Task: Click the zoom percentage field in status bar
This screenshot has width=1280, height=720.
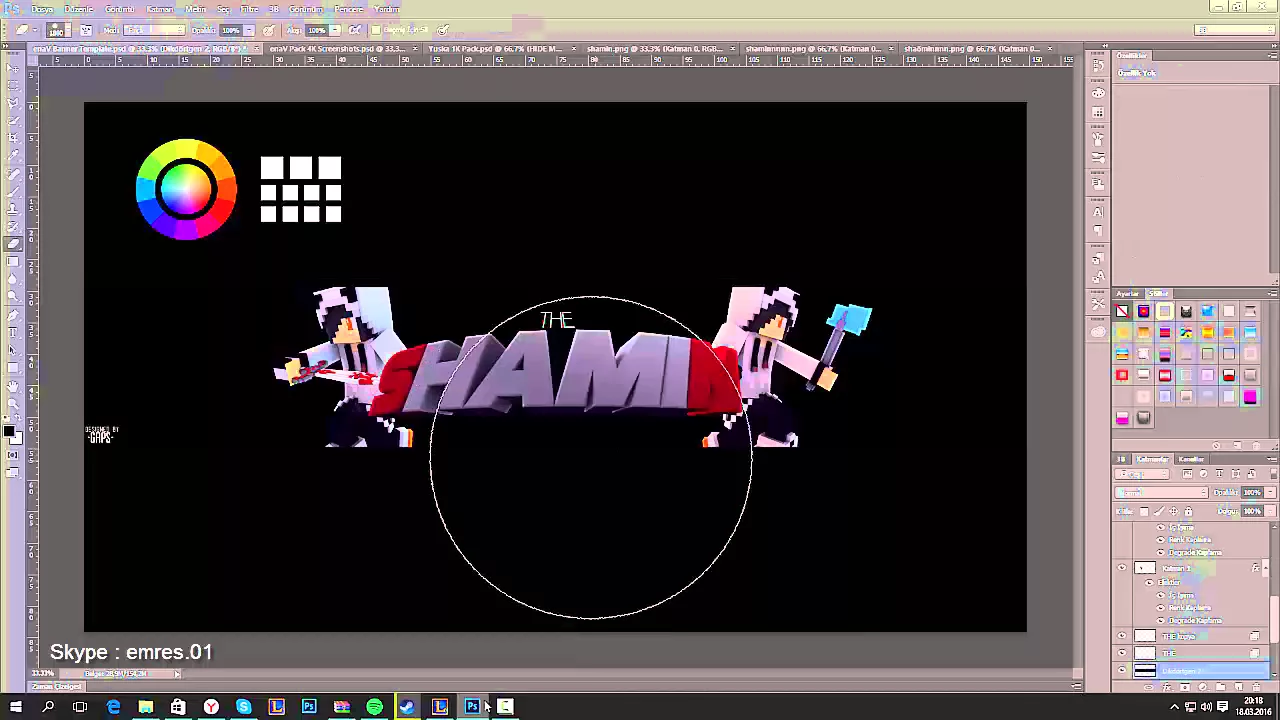Action: tap(43, 674)
